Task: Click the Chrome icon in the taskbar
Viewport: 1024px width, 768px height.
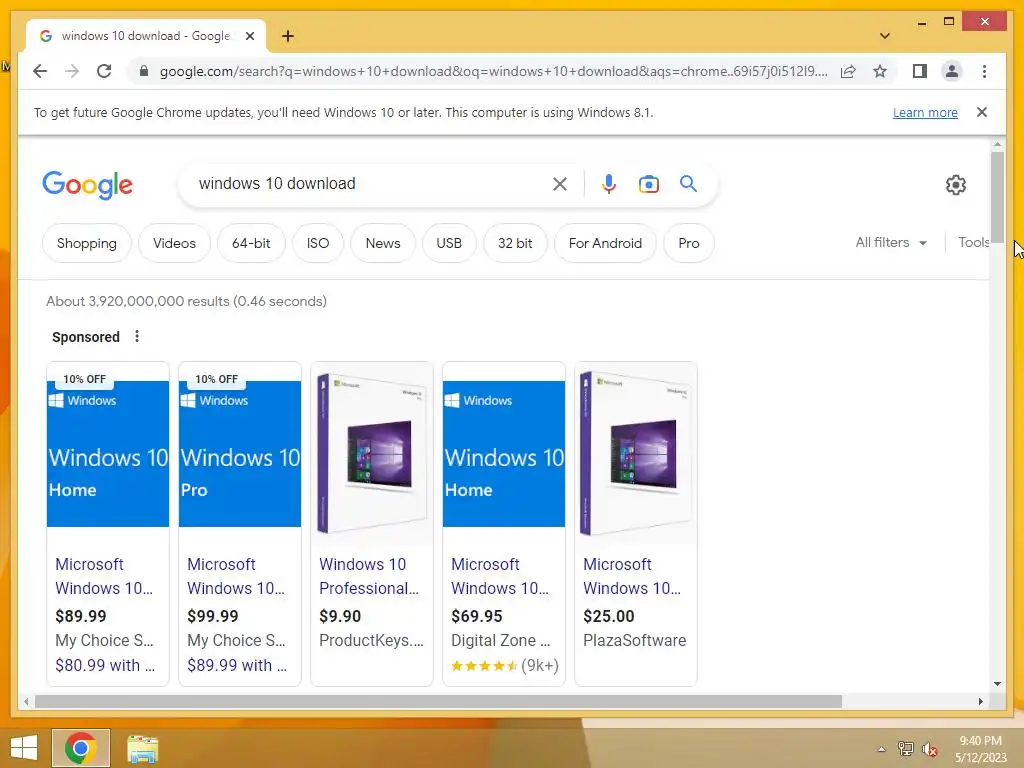Action: [x=80, y=748]
